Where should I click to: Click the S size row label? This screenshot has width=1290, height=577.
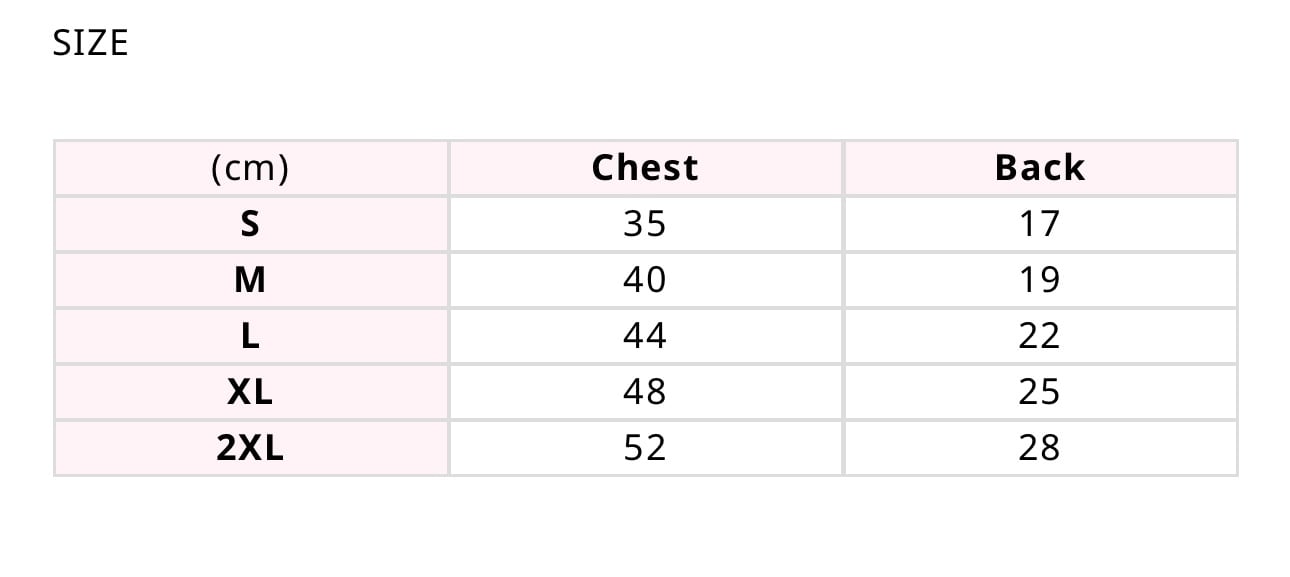click(x=250, y=224)
